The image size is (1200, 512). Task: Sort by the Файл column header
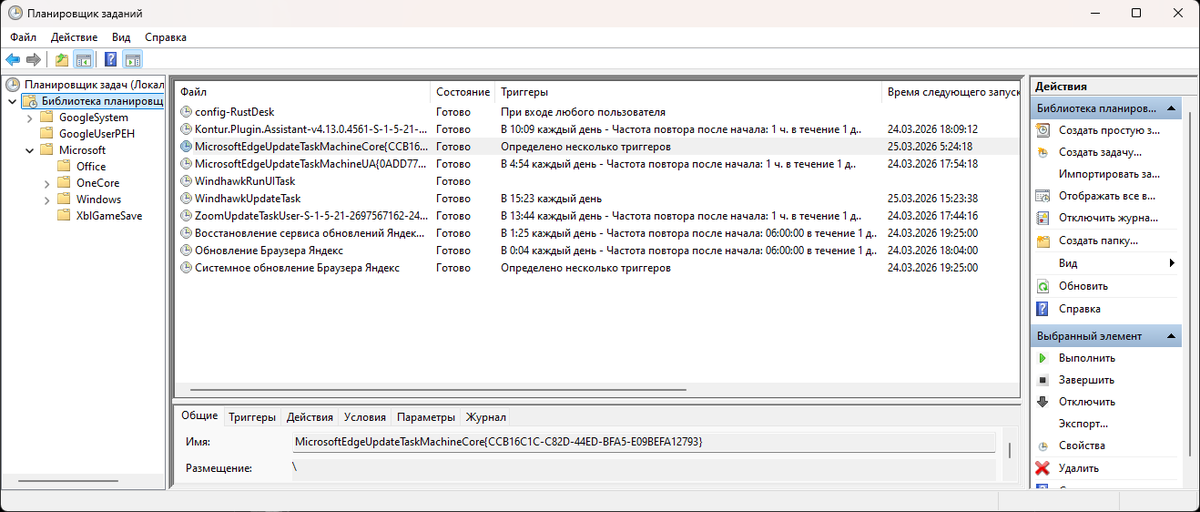(x=303, y=91)
